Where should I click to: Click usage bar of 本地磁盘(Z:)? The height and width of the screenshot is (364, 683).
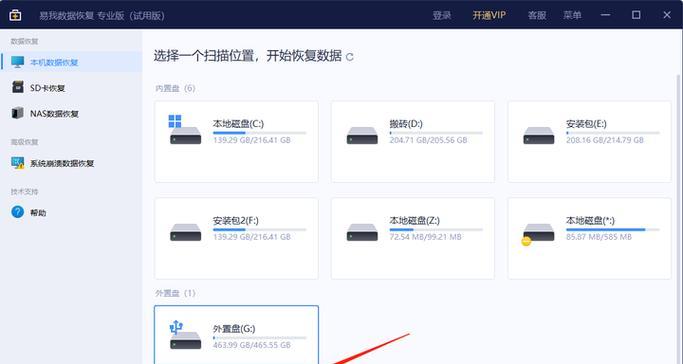point(436,229)
